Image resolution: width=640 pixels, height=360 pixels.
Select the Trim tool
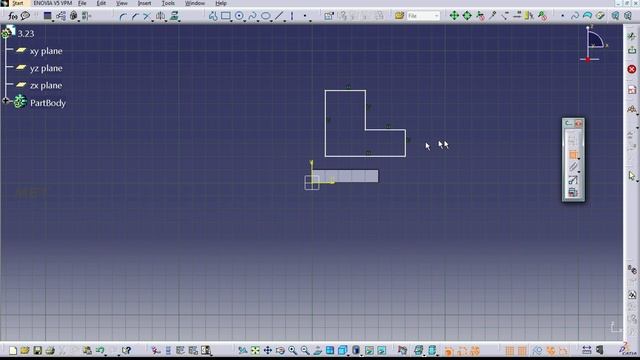[147, 16]
